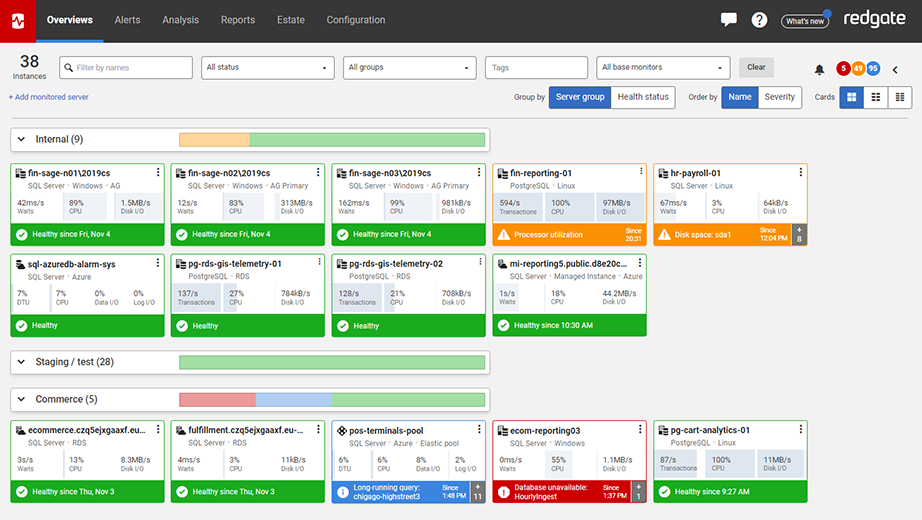The image size is (922, 520).
Task: Group by Health status
Action: click(x=643, y=97)
